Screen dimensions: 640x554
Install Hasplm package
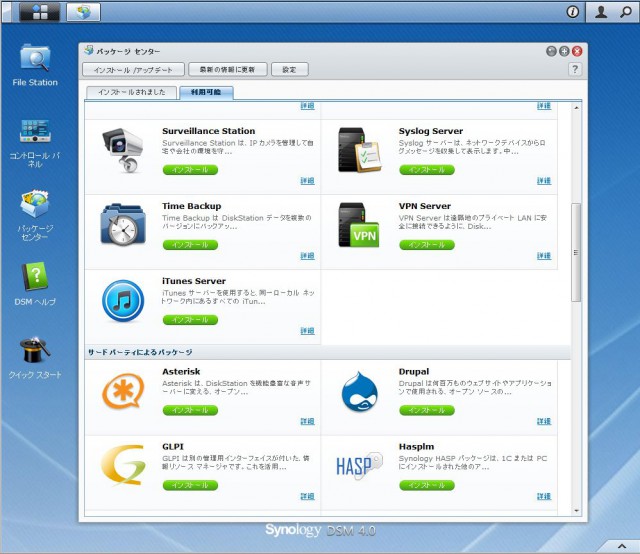tap(427, 485)
